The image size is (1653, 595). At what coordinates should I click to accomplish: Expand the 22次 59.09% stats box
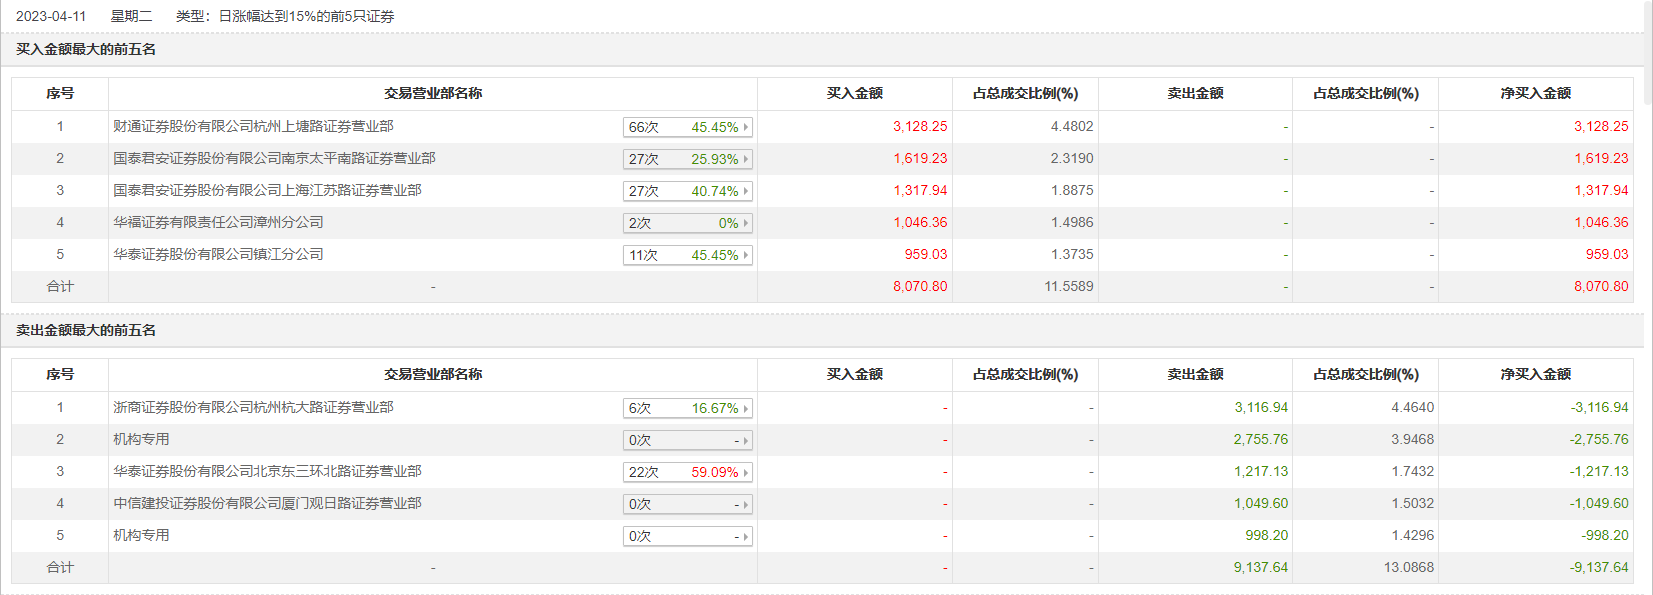[687, 472]
